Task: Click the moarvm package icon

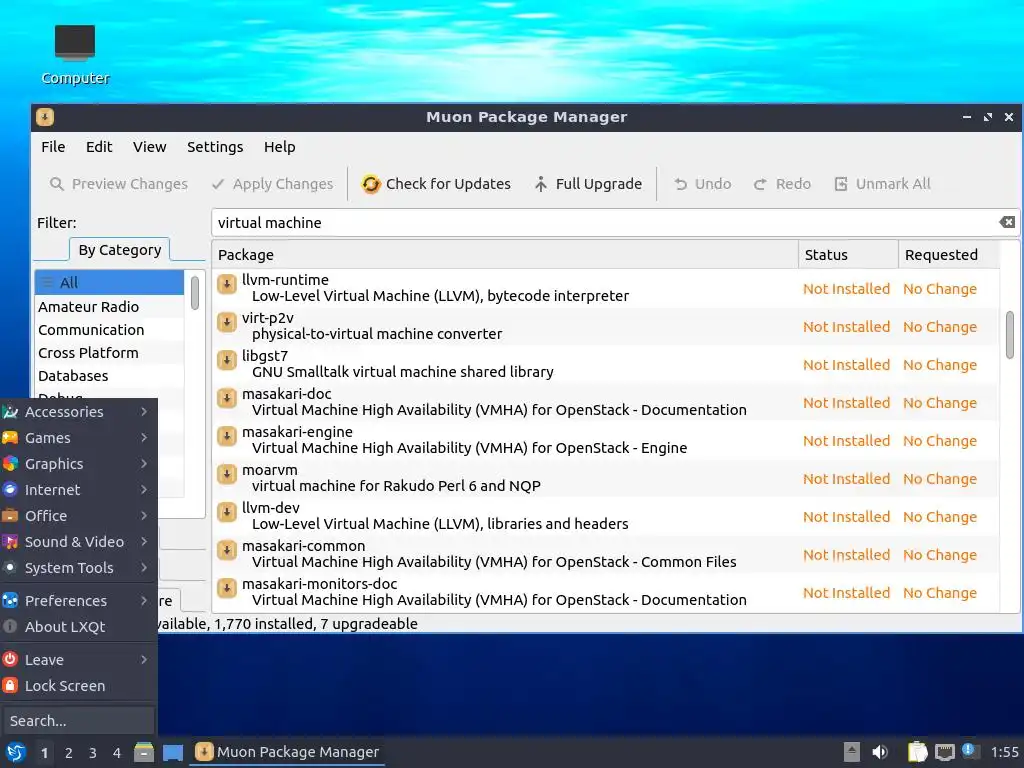Action: 227,473
